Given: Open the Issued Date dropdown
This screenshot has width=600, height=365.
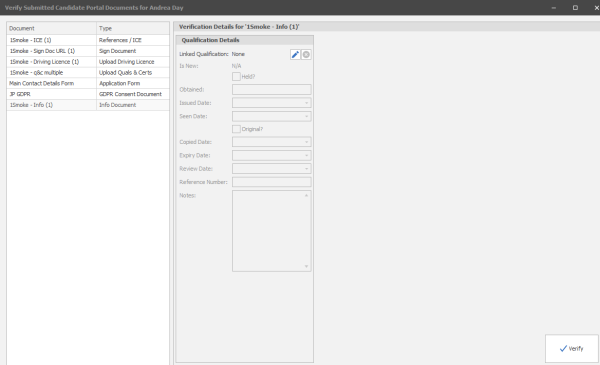Looking at the screenshot, I should click(x=307, y=103).
